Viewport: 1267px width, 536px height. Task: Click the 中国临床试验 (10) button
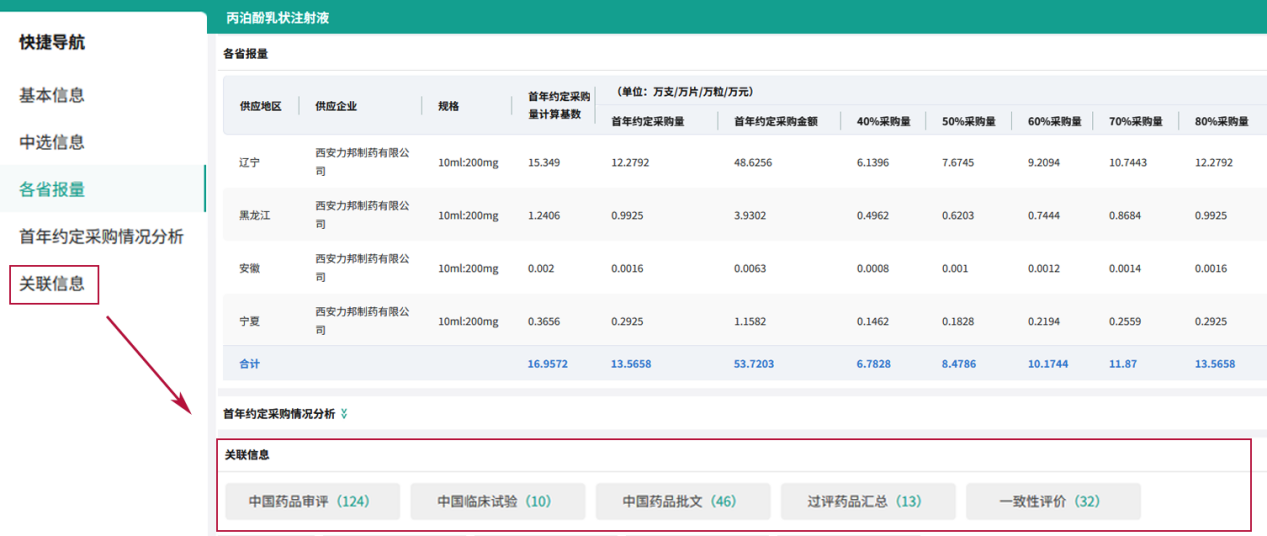[497, 501]
